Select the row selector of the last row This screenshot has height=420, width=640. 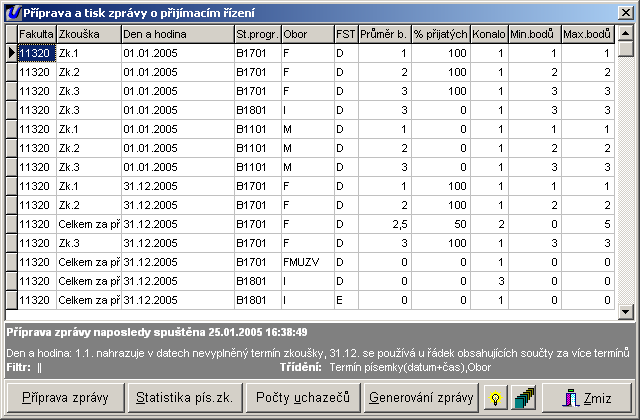tap(11, 300)
